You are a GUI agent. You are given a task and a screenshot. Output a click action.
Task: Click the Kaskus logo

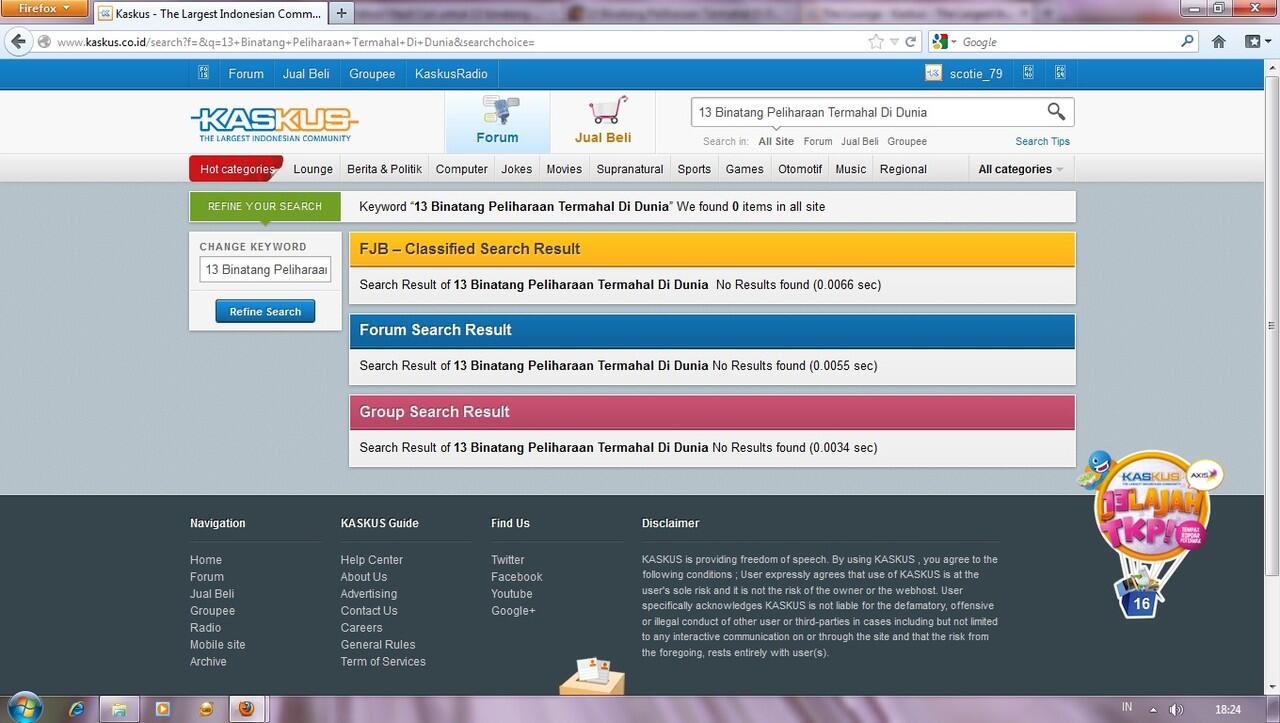274,125
